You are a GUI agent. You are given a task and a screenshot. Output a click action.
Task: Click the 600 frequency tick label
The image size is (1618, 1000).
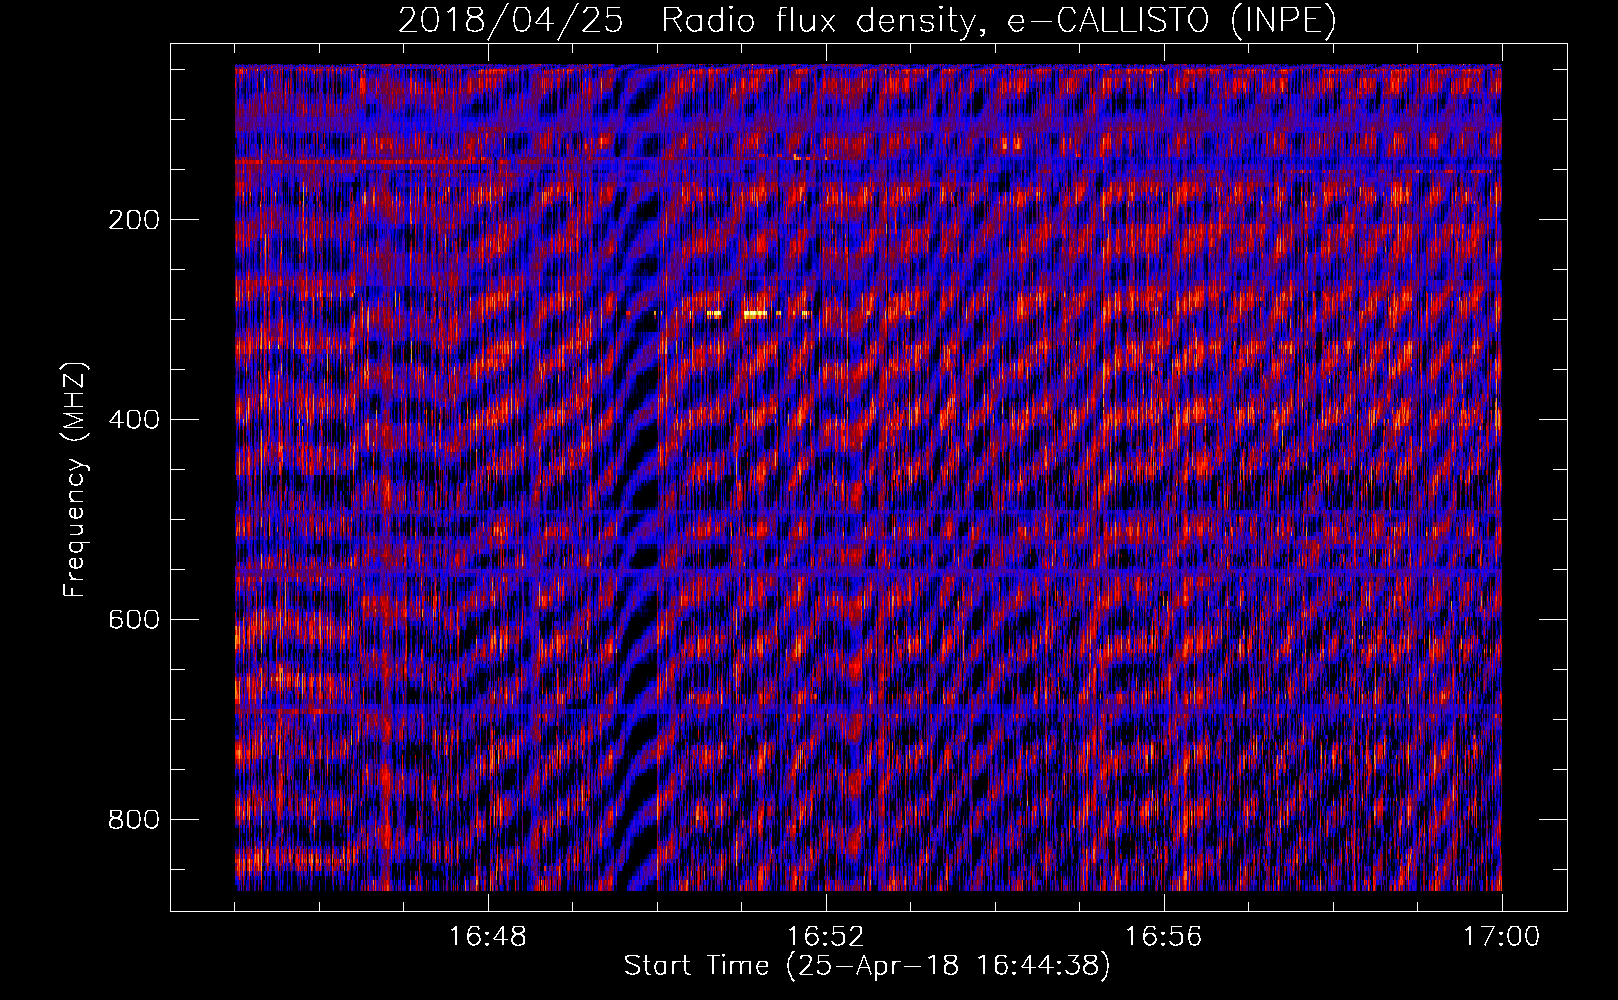(x=134, y=620)
